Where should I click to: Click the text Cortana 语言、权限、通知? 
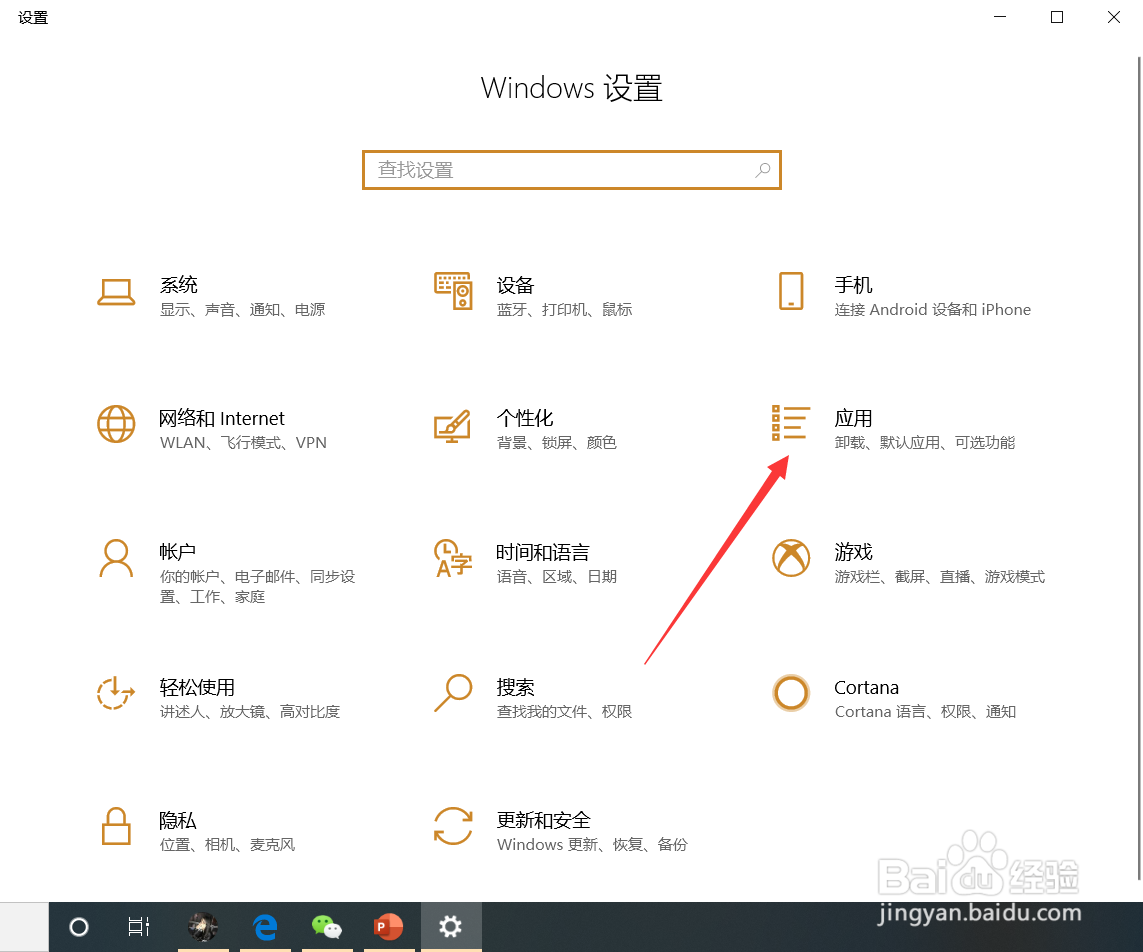(x=925, y=711)
